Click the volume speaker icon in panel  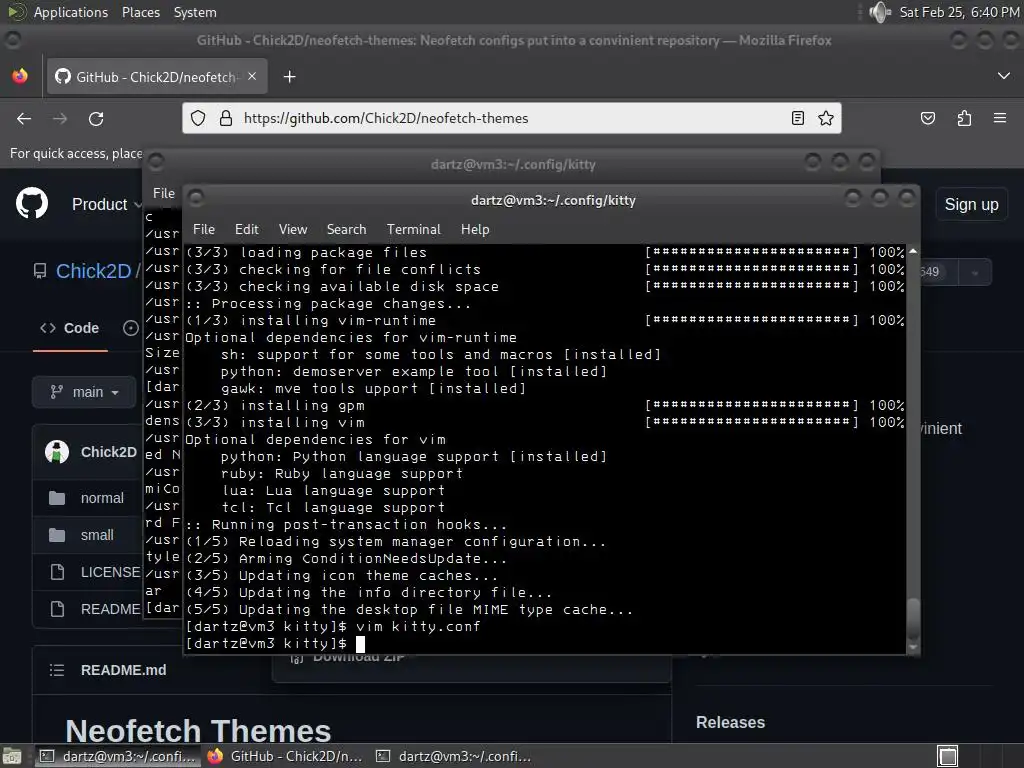coord(880,12)
